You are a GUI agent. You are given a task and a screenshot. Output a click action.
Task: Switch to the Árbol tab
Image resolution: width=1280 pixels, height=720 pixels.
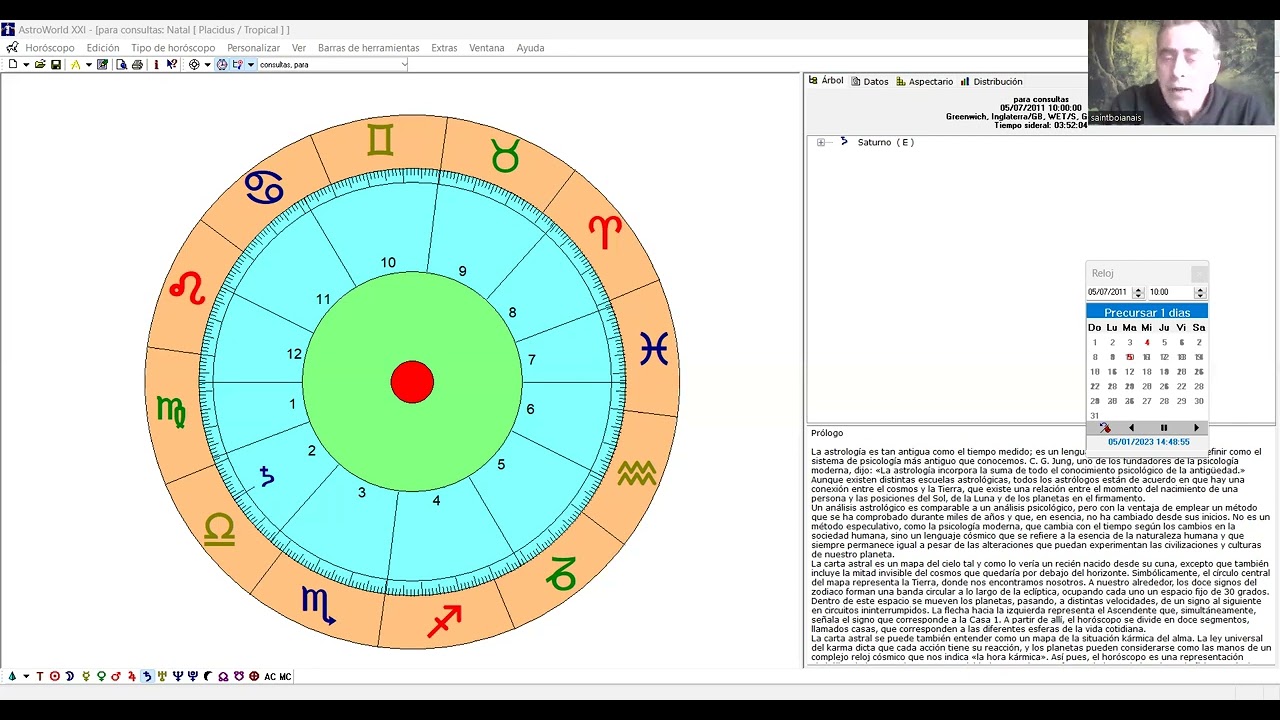coord(826,81)
